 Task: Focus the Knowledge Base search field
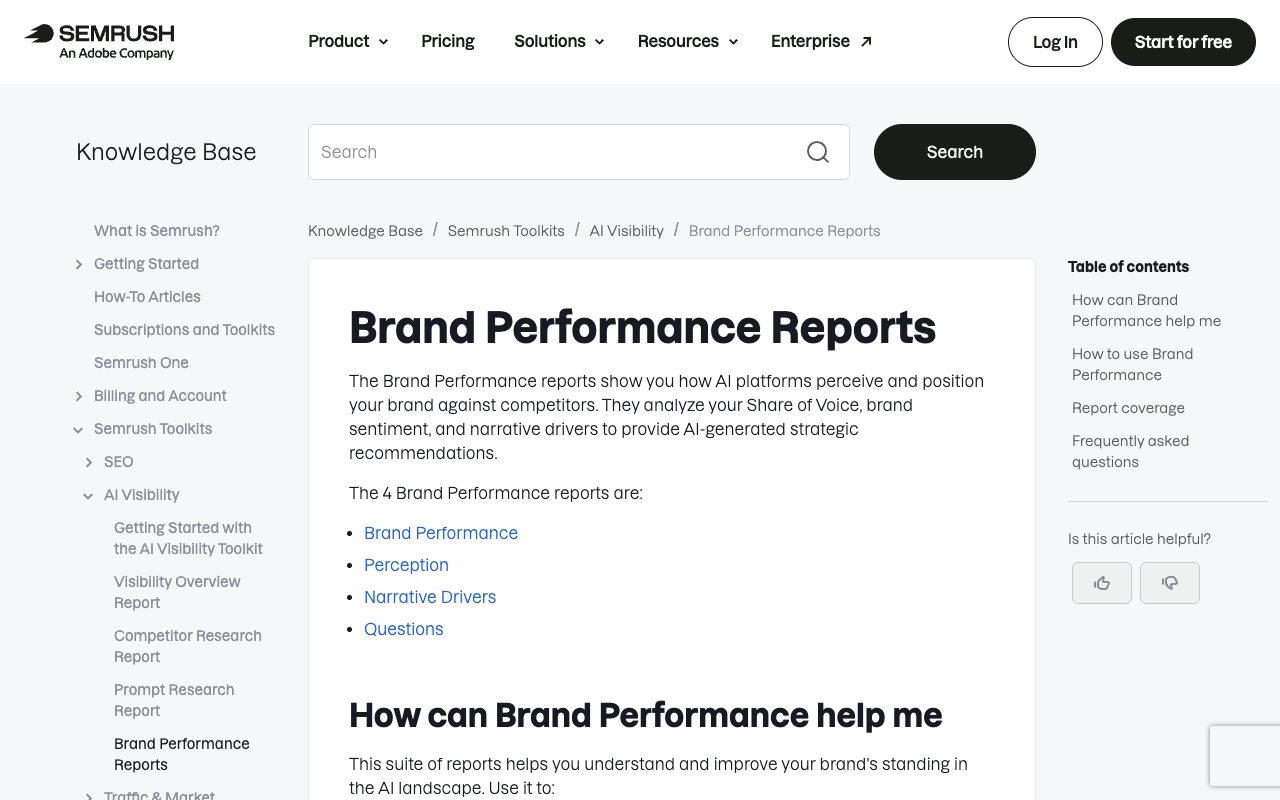(579, 152)
